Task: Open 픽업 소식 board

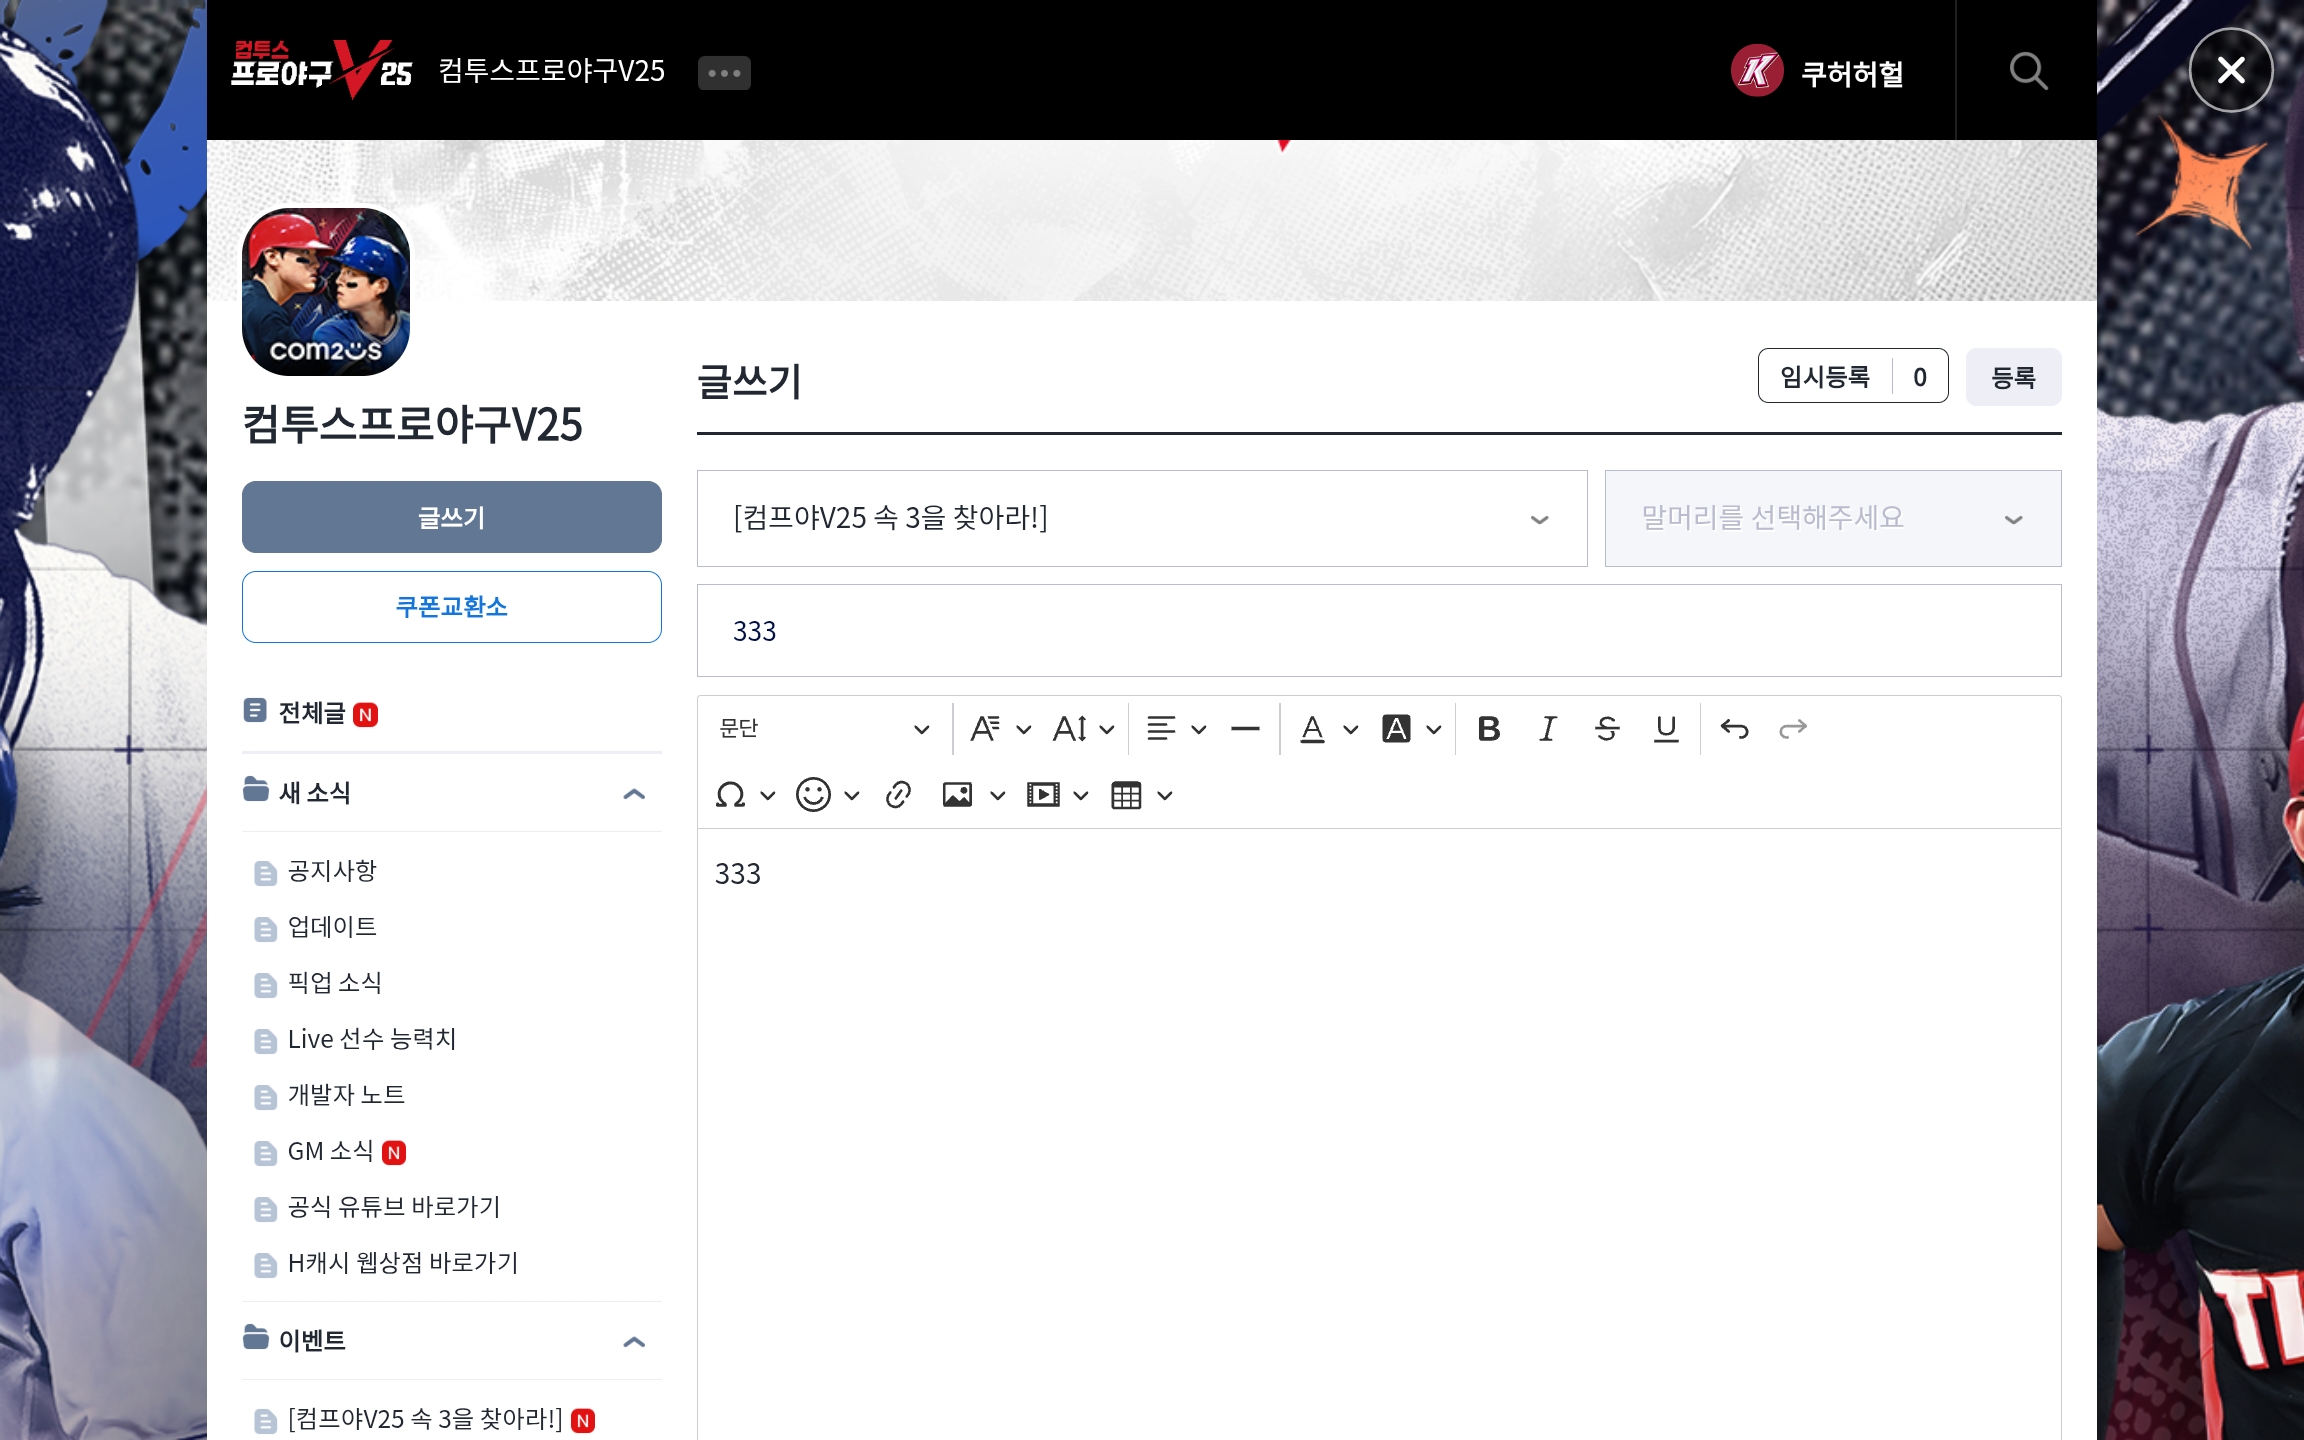Action: (x=335, y=983)
